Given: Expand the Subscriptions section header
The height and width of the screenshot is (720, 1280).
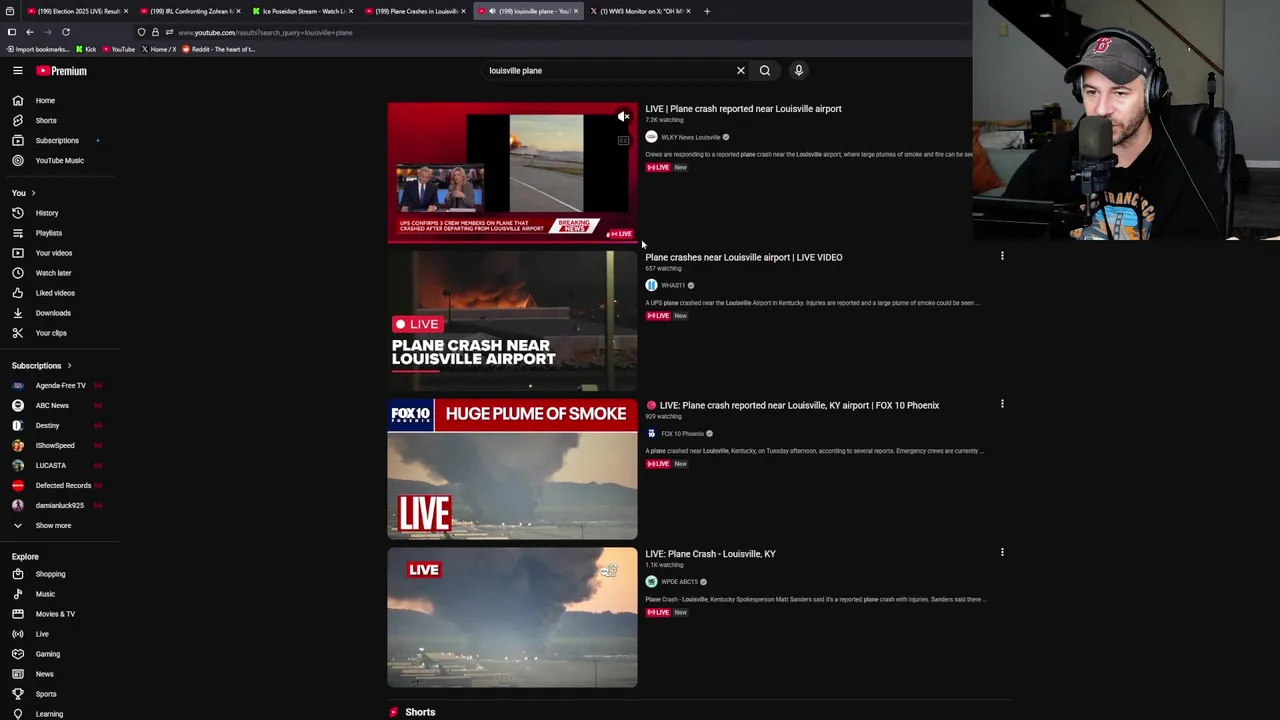Looking at the screenshot, I should click(42, 366).
